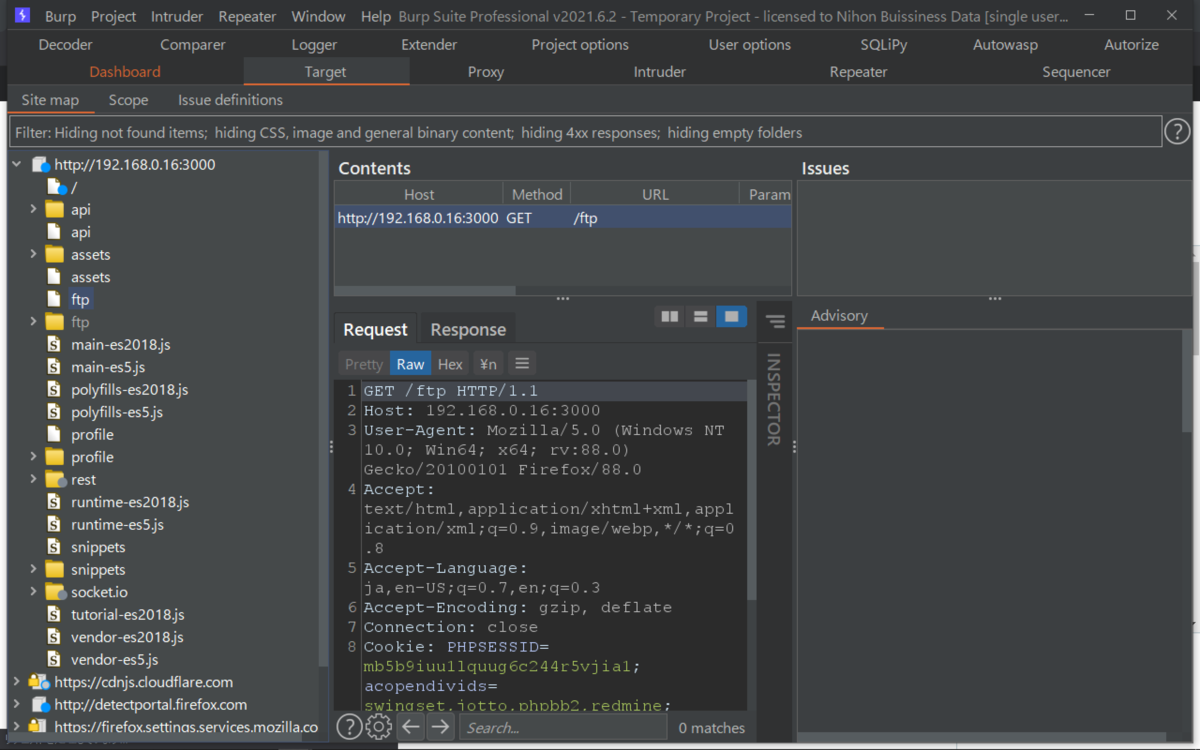Expand the rest folder
The image size is (1200, 750).
(33, 480)
